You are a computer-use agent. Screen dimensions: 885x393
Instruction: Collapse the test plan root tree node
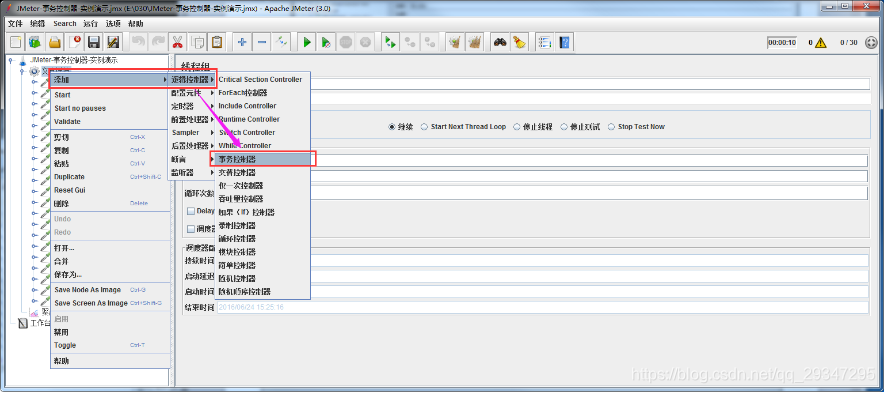tap(11, 60)
